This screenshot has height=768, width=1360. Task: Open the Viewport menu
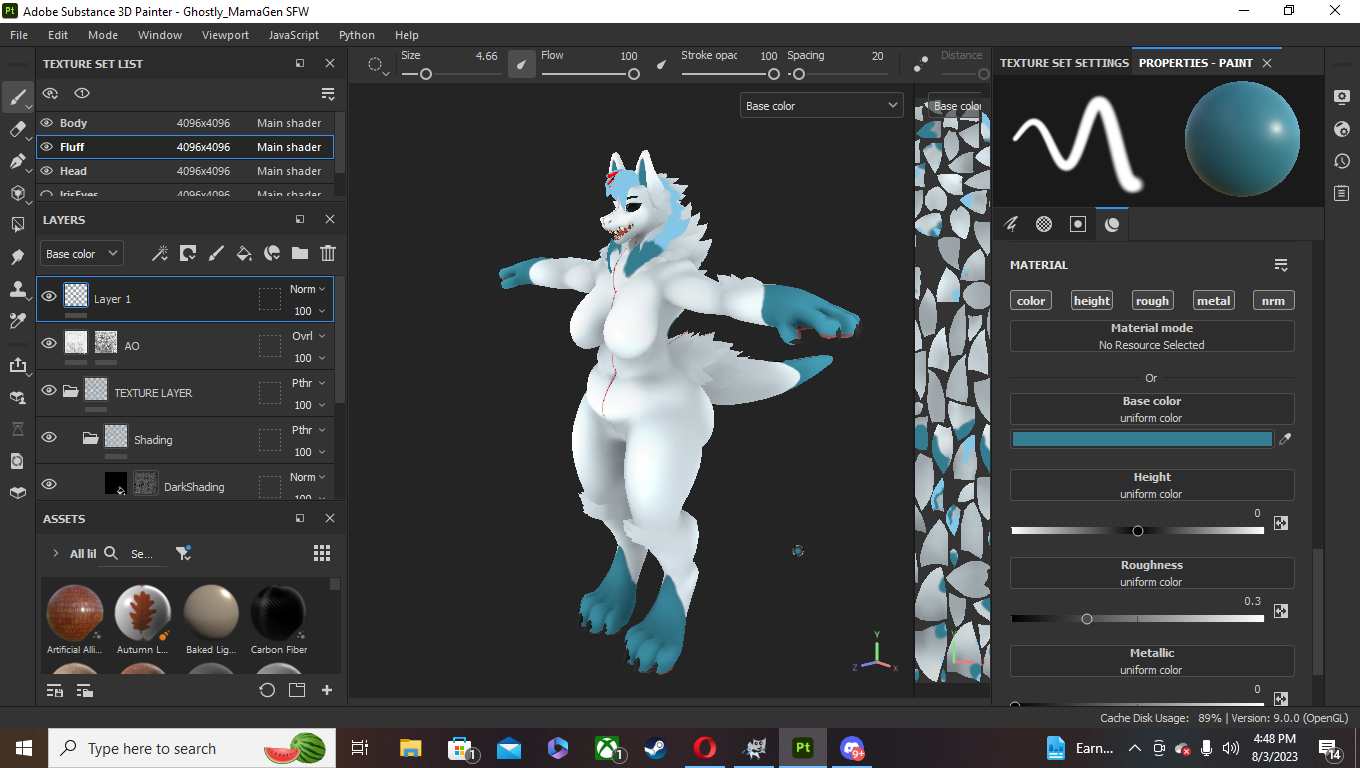point(225,35)
